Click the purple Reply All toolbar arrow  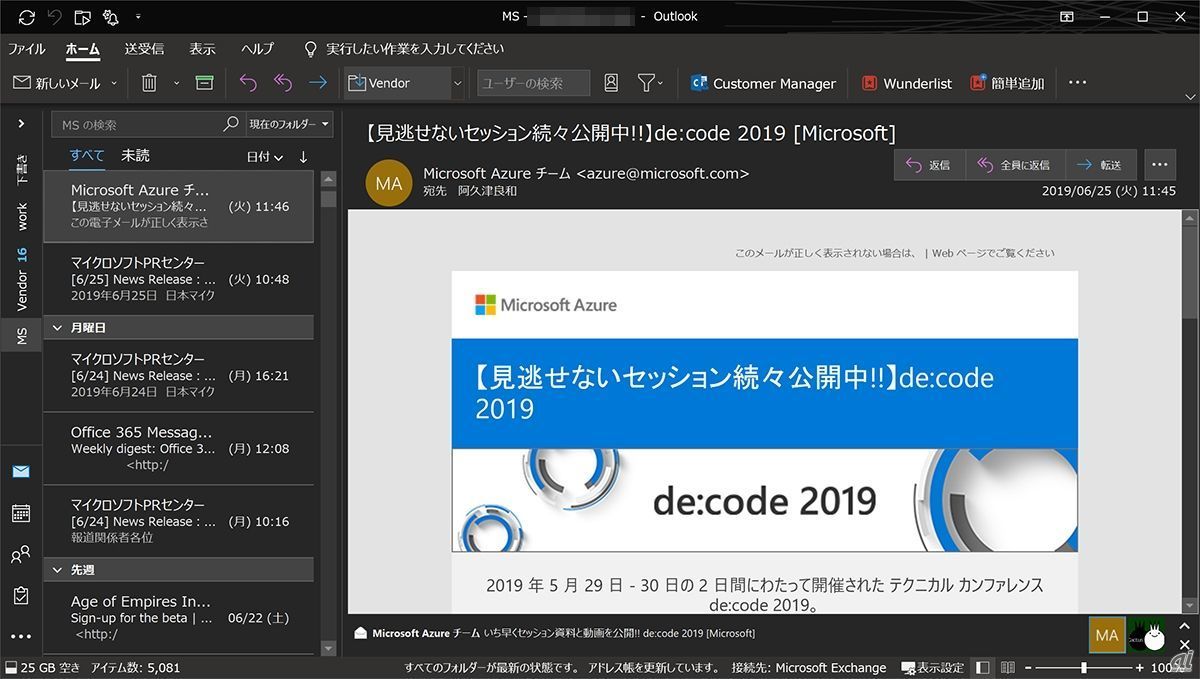tap(283, 83)
